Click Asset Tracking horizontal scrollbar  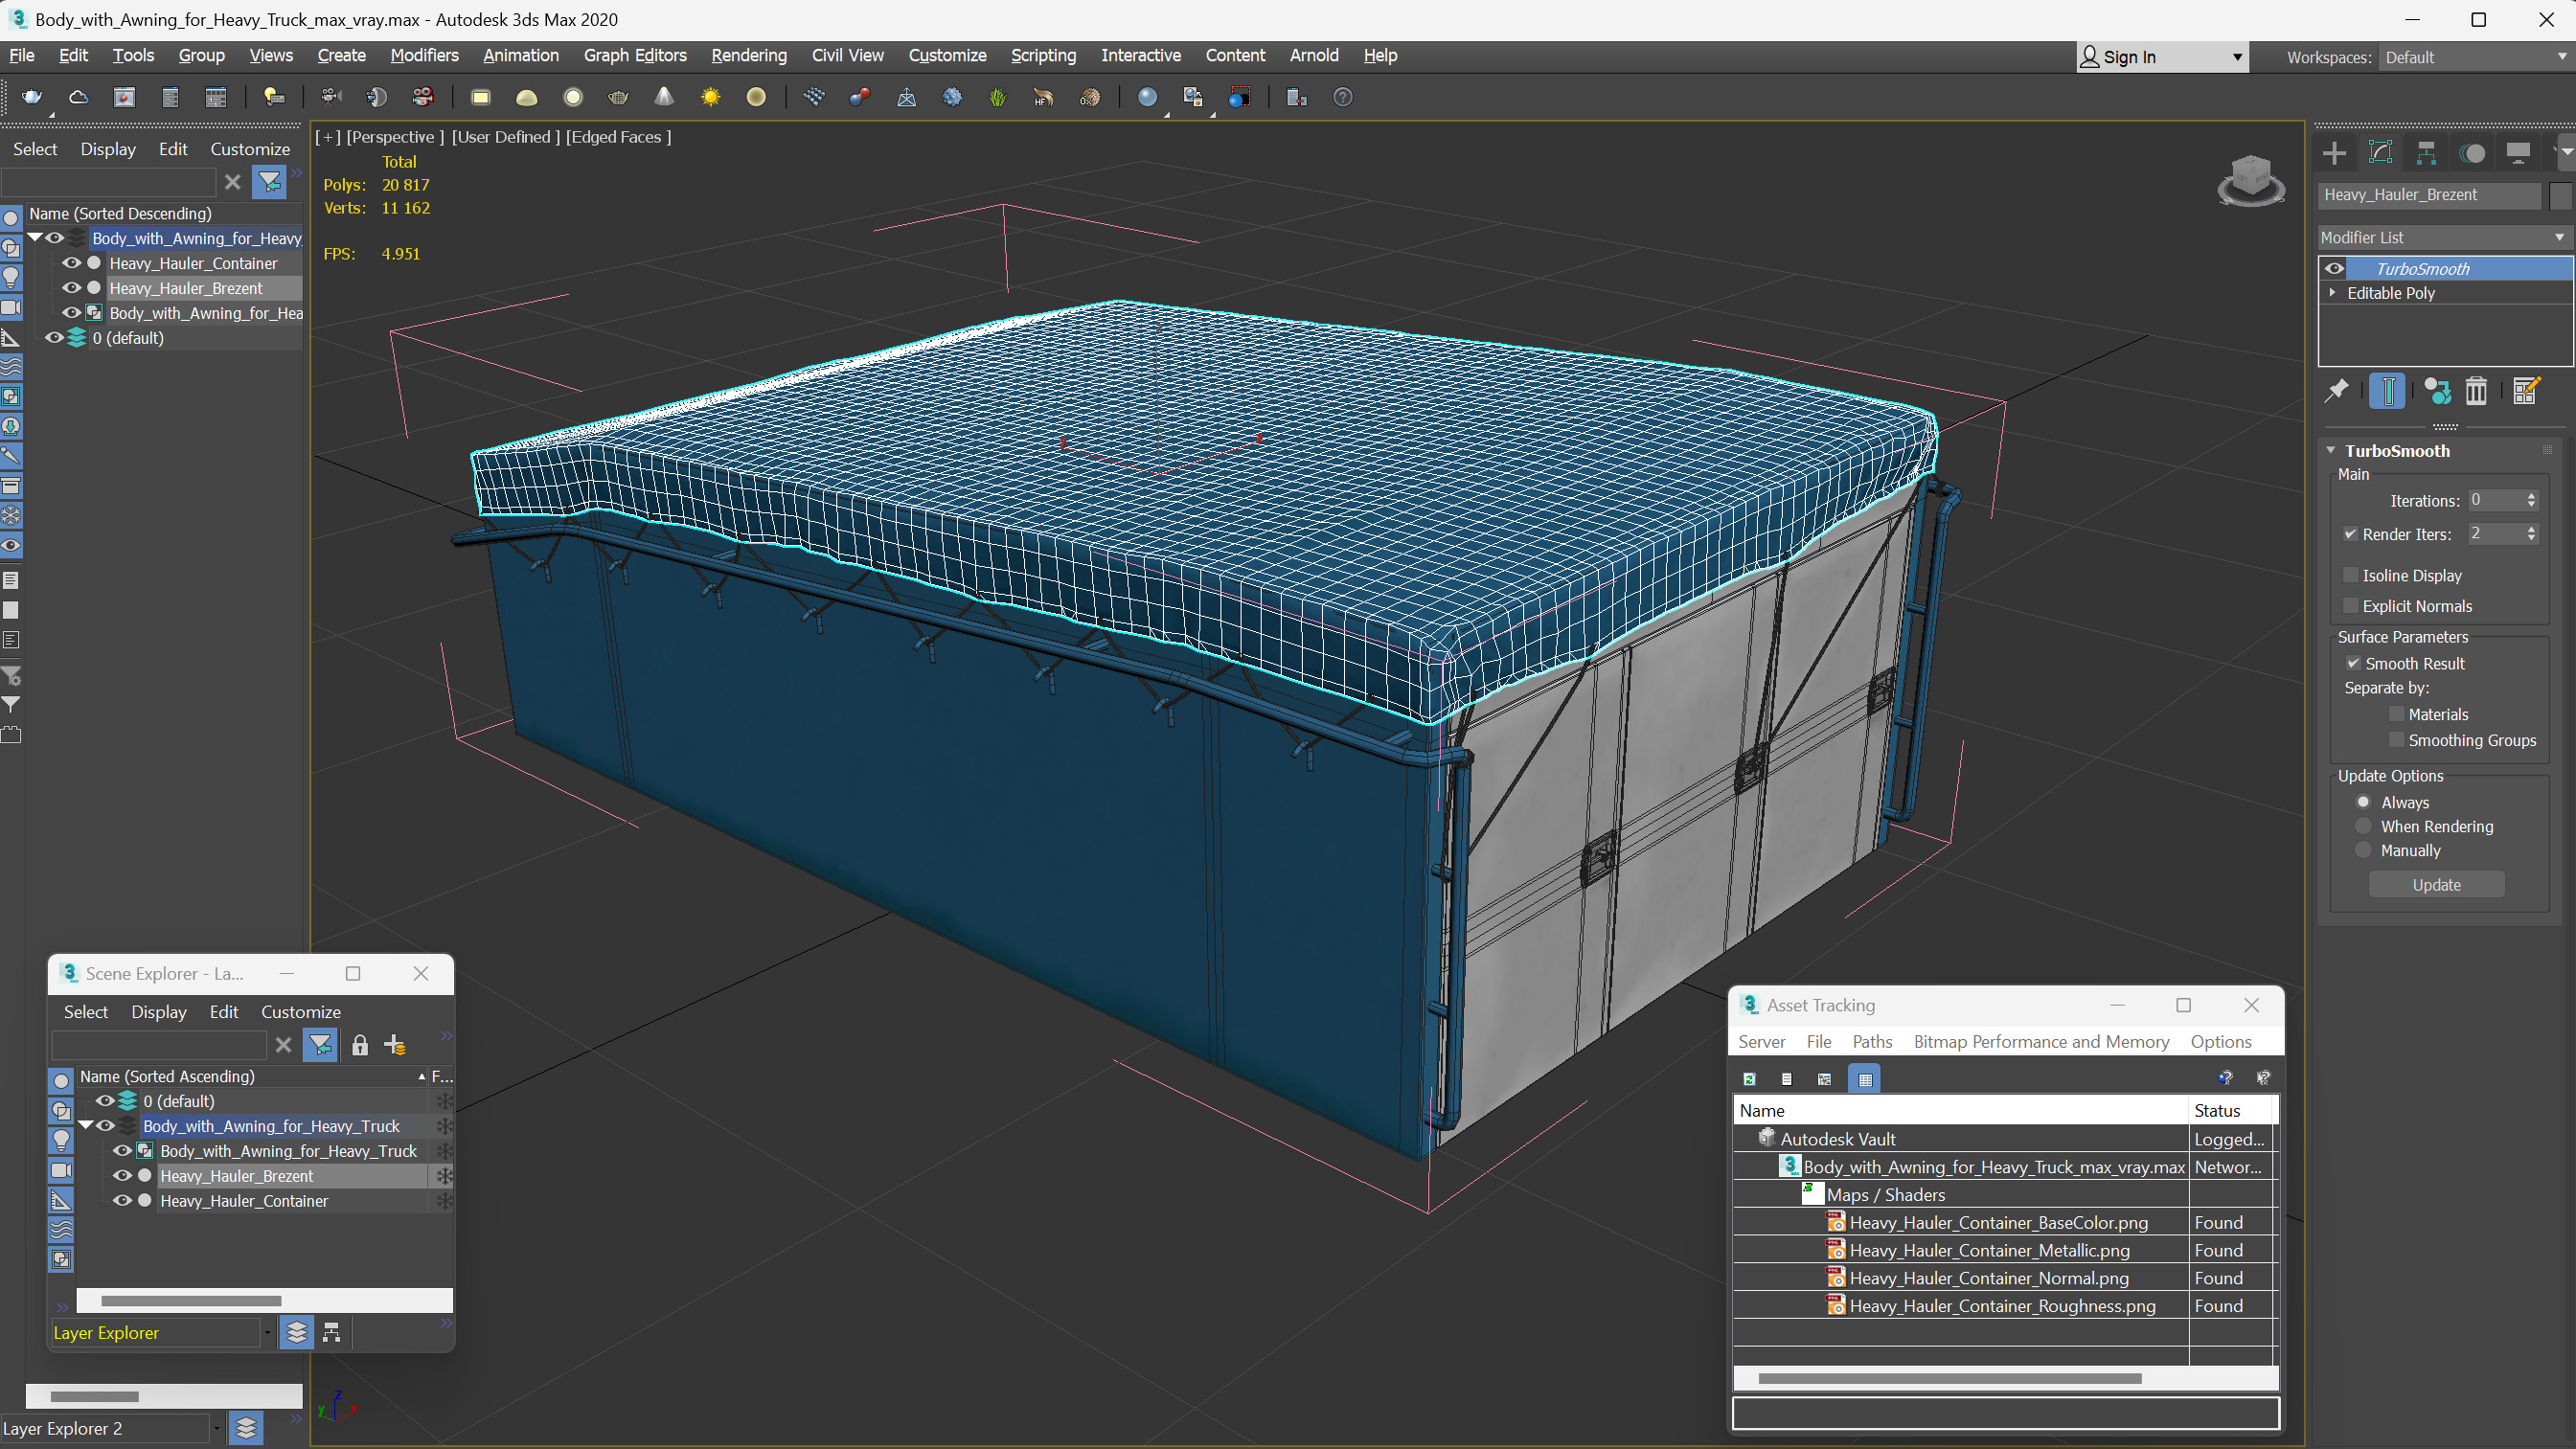click(x=1949, y=1378)
